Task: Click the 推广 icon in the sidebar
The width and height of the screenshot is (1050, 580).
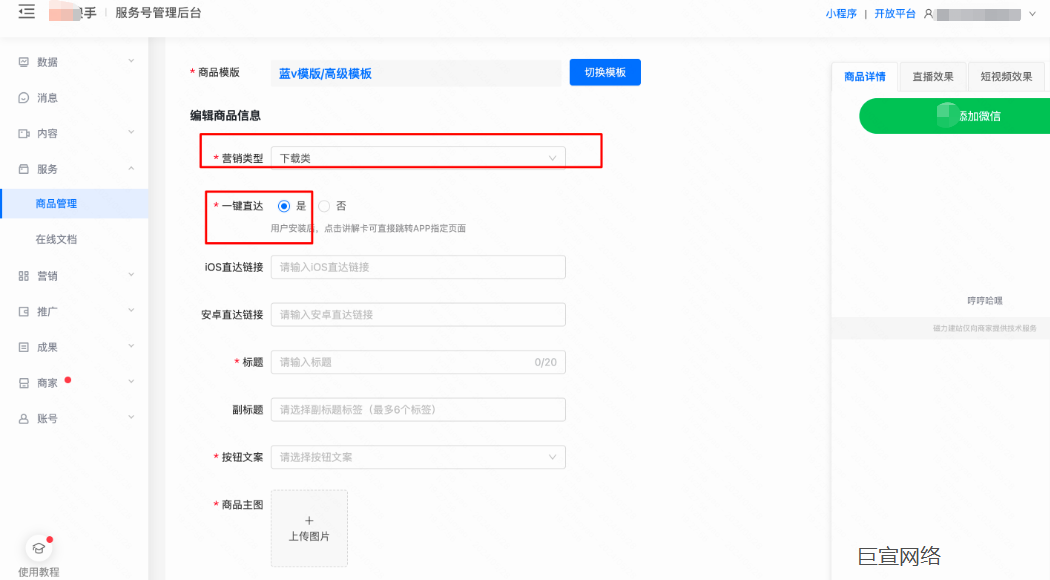Action: tap(23, 311)
